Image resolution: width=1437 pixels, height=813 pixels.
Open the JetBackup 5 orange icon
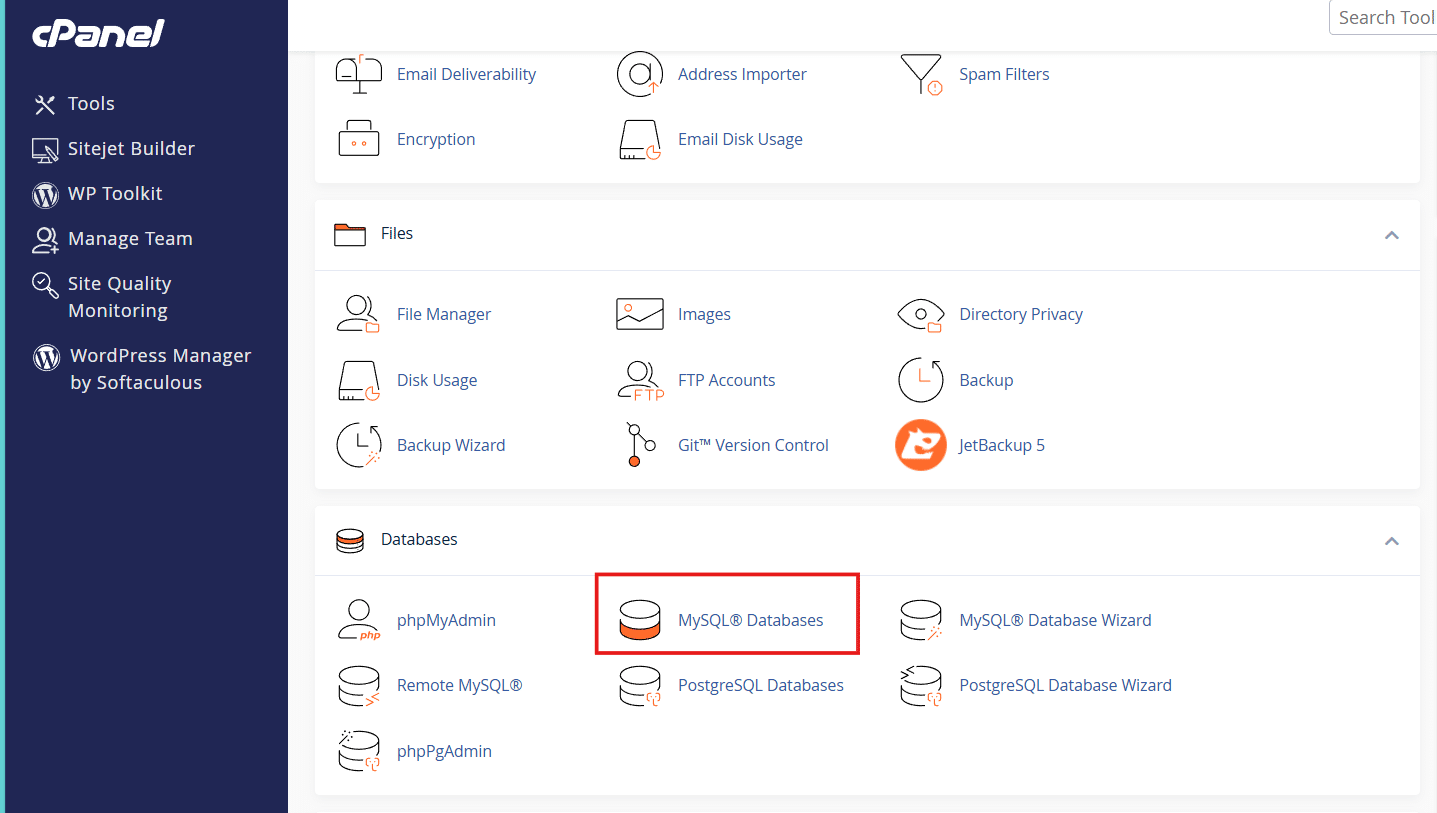[x=921, y=445]
